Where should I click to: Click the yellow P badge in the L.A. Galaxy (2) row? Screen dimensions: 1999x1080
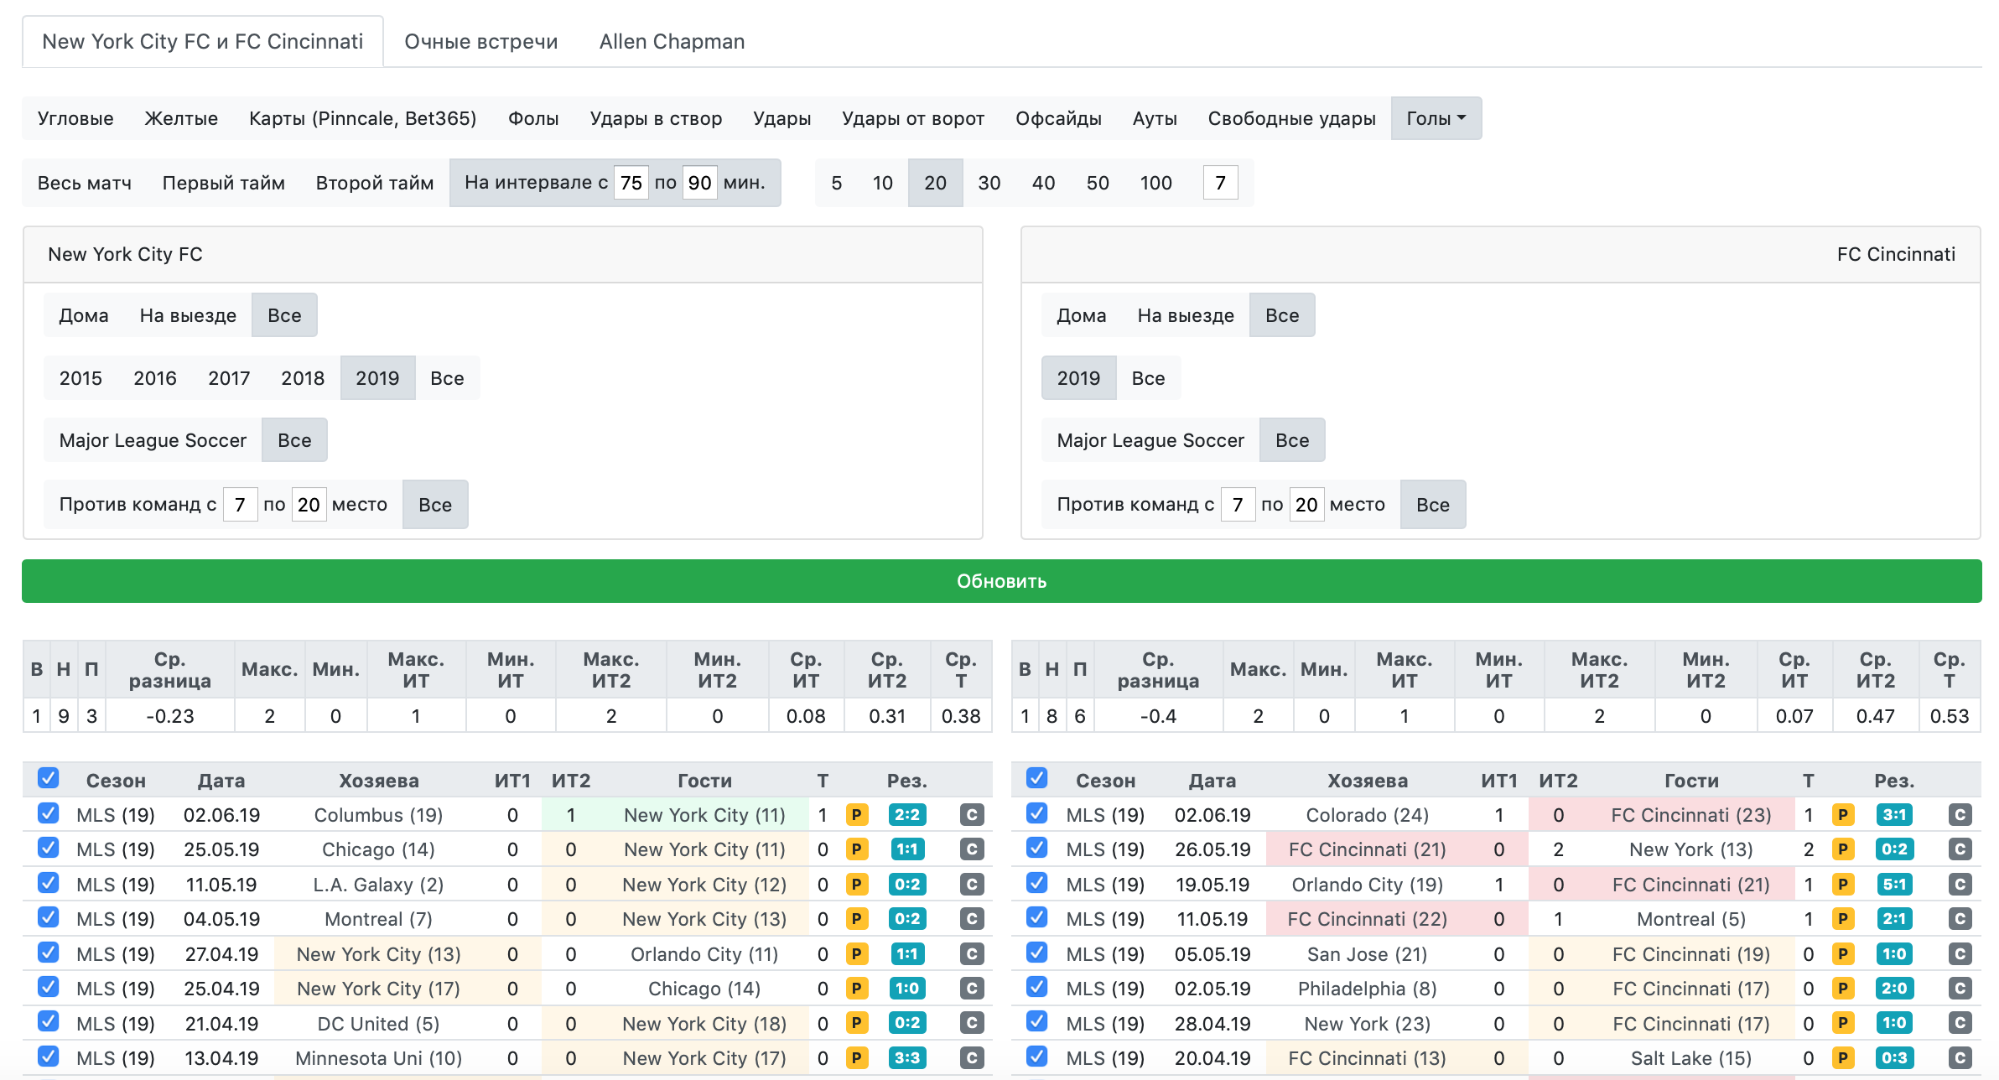[856, 885]
